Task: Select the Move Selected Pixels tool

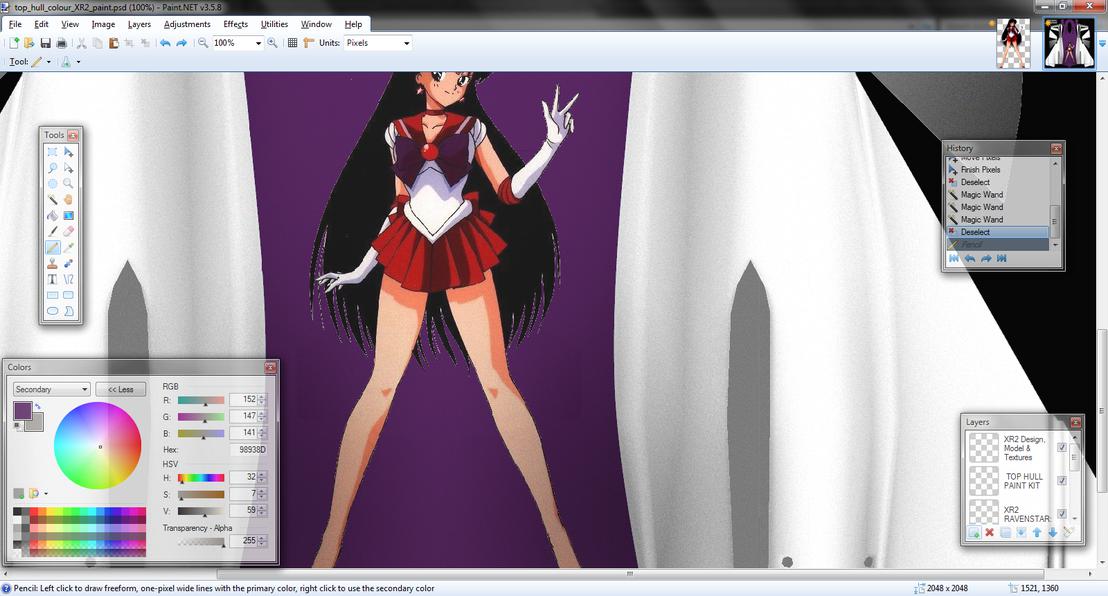Action: (x=69, y=152)
